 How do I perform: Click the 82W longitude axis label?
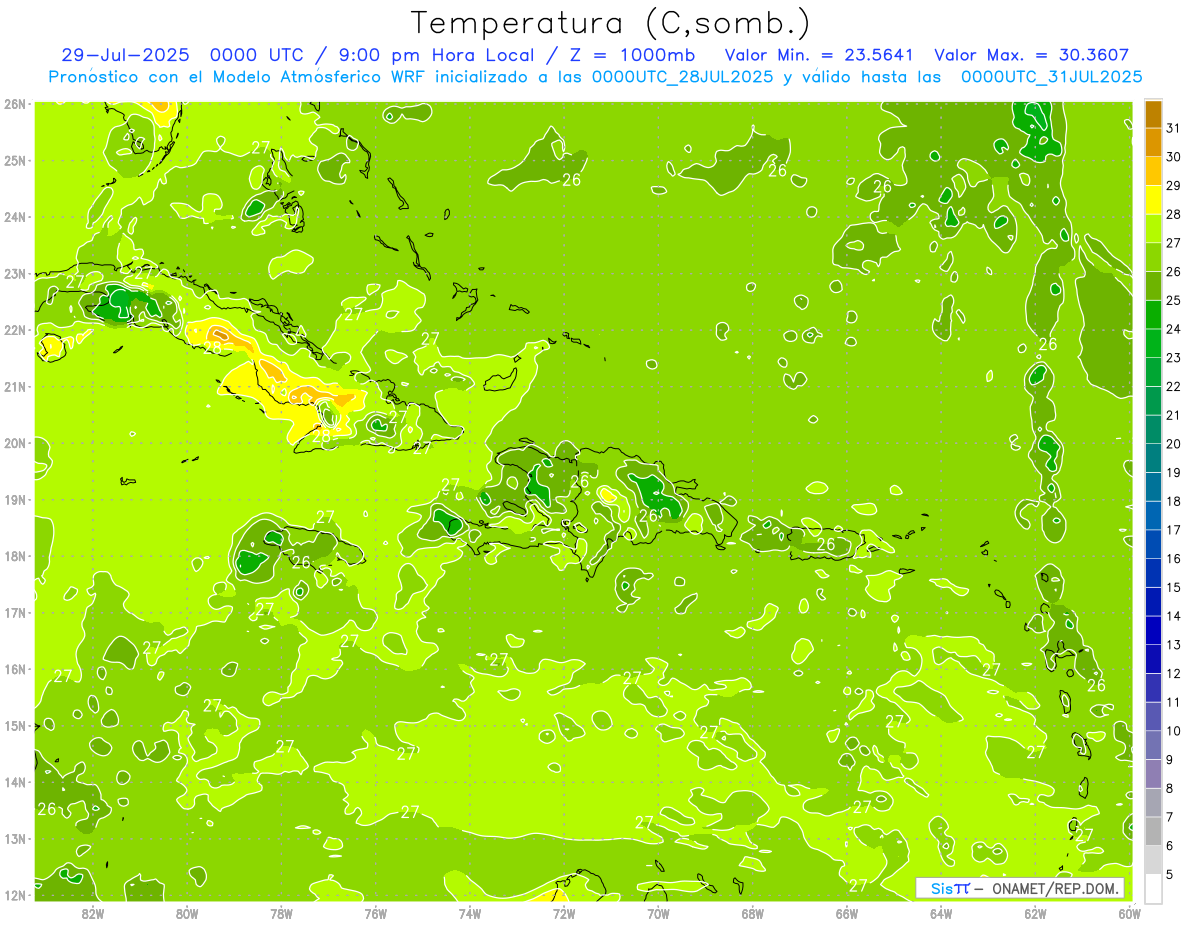(x=92, y=913)
